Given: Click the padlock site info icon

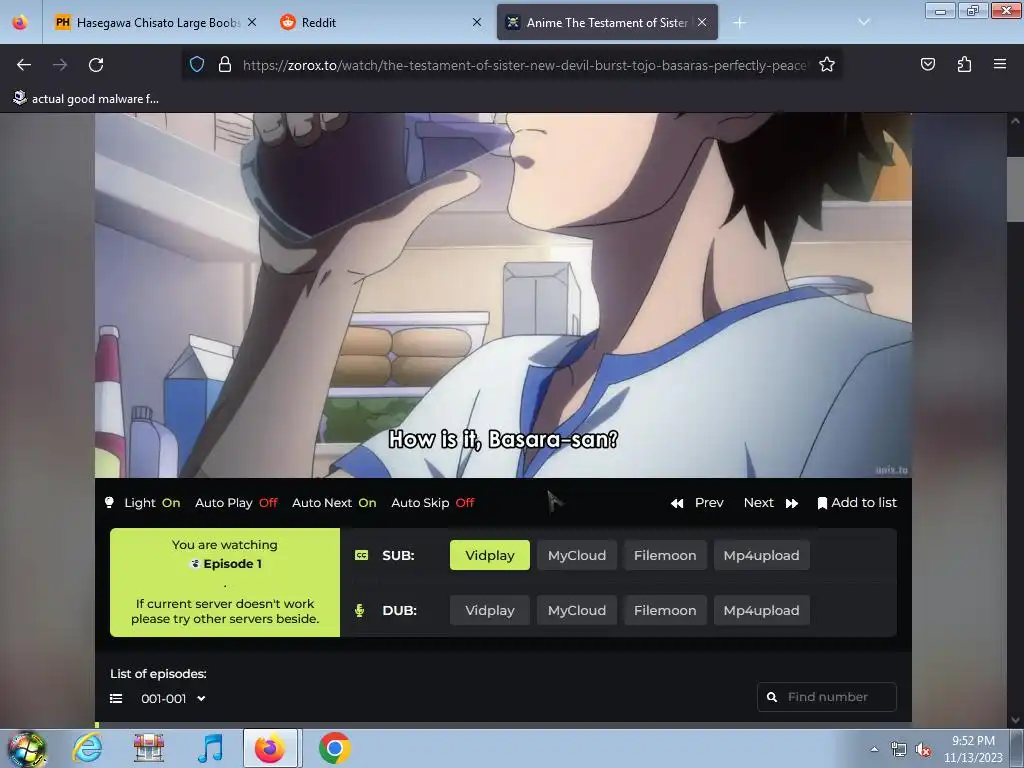Looking at the screenshot, I should pyautogui.click(x=225, y=65).
